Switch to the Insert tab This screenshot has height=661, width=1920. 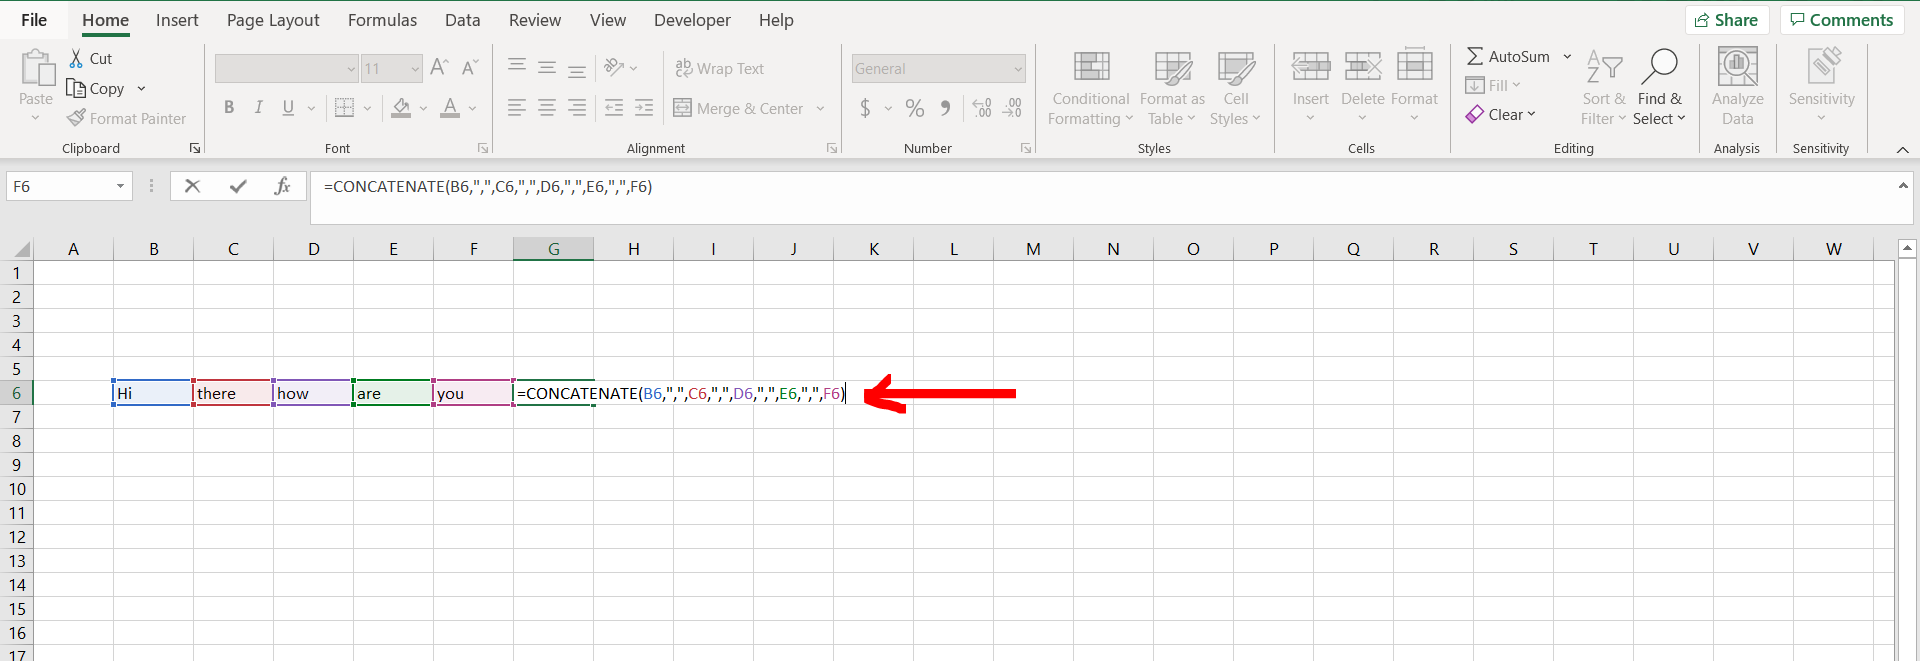pos(177,20)
